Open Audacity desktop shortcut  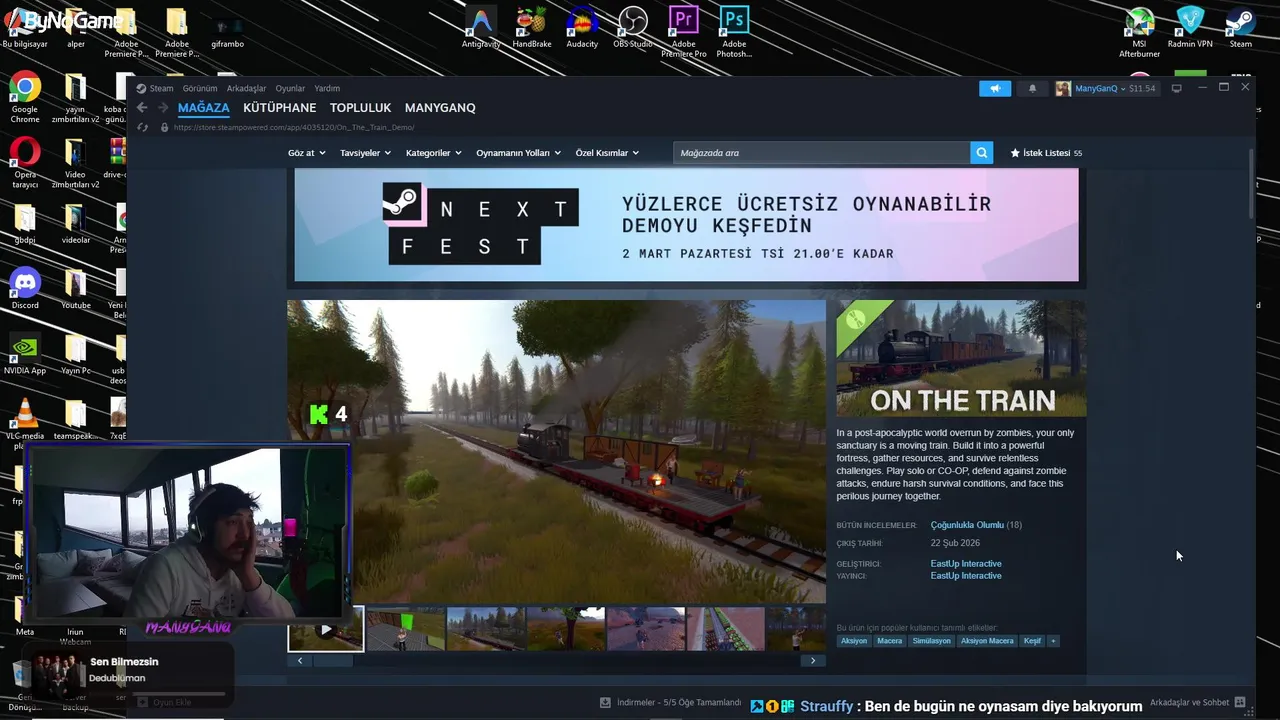pos(582,27)
